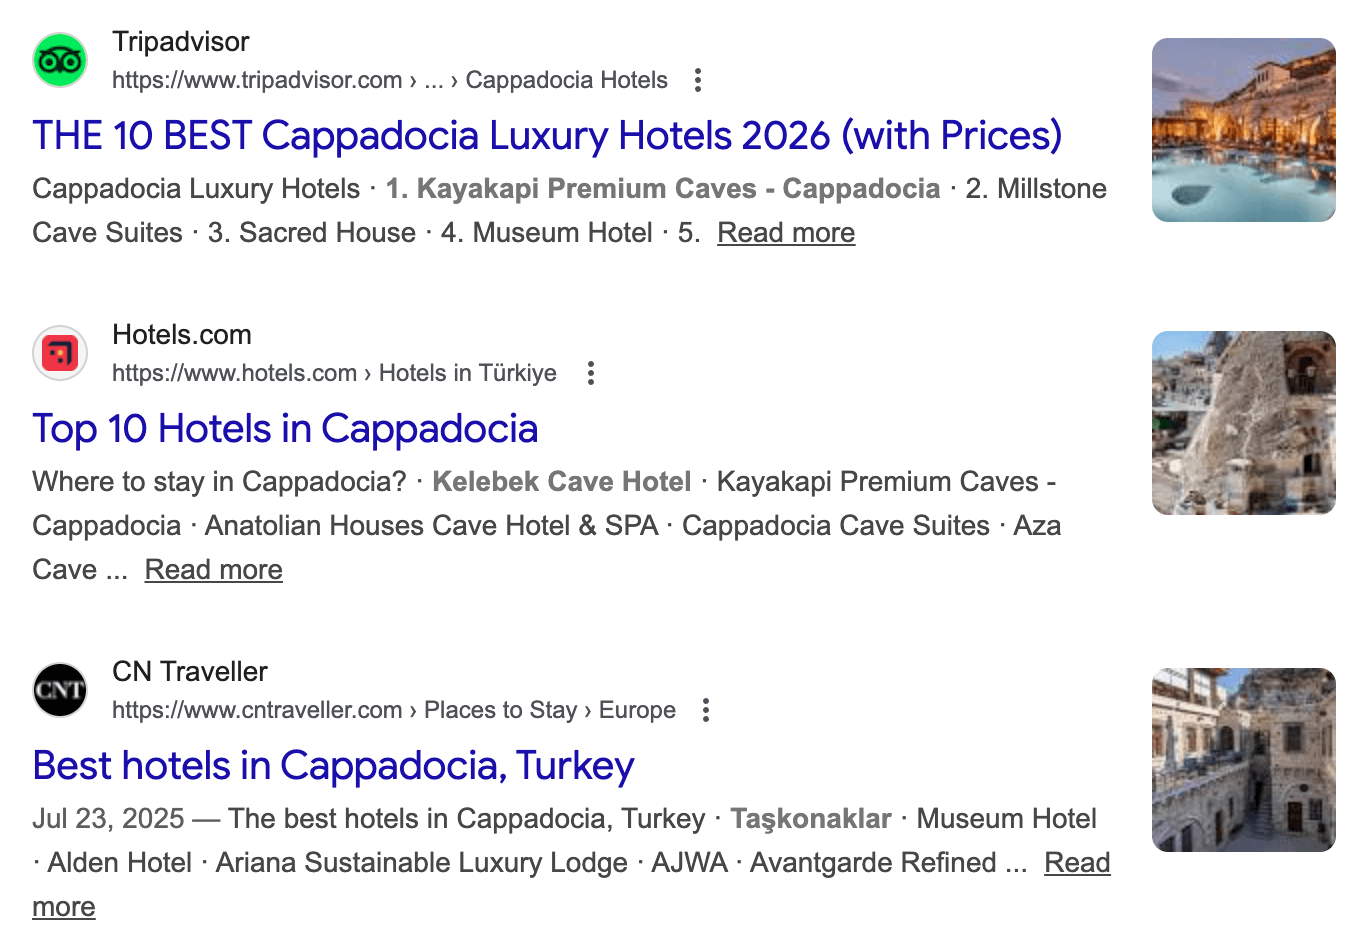
Task: Click the cntraveller.com Places to Stay URL
Action: point(393,710)
